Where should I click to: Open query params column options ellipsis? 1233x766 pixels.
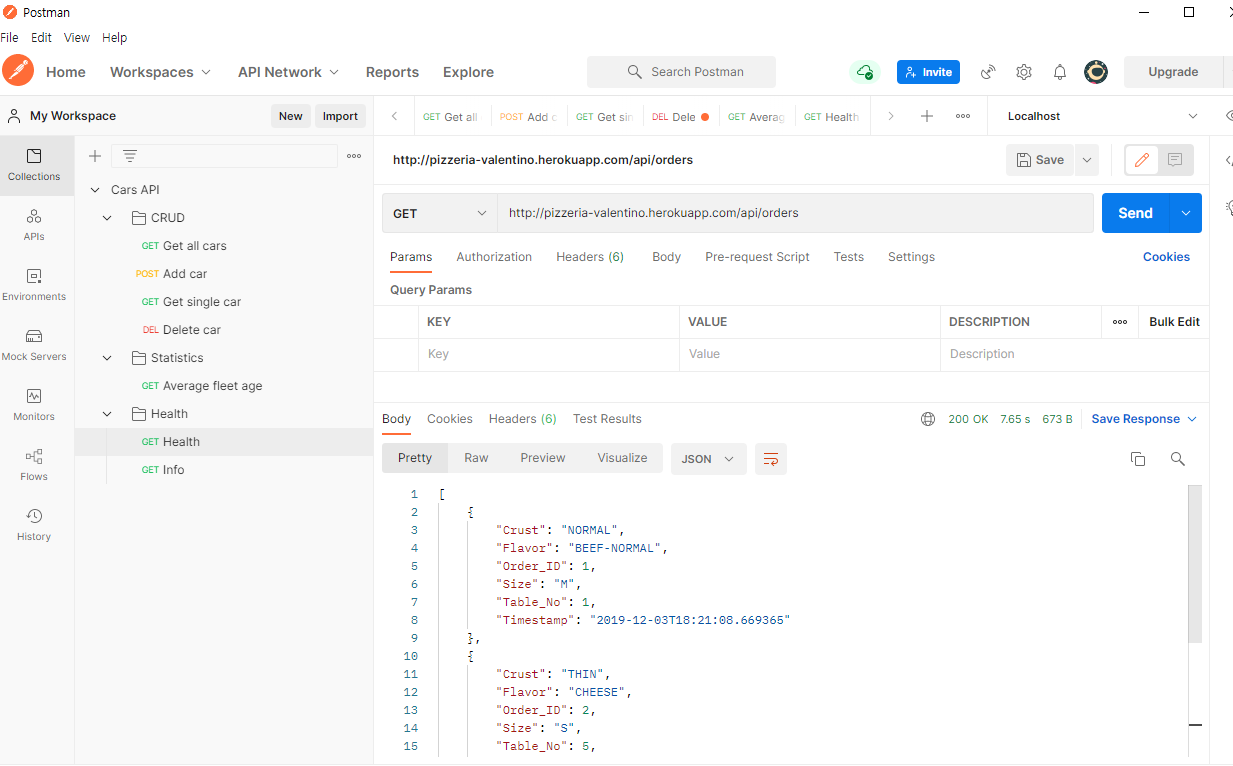[1120, 322]
